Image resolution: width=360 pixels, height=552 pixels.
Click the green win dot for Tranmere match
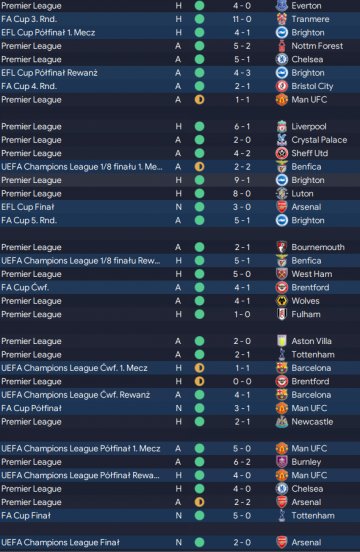[200, 19]
